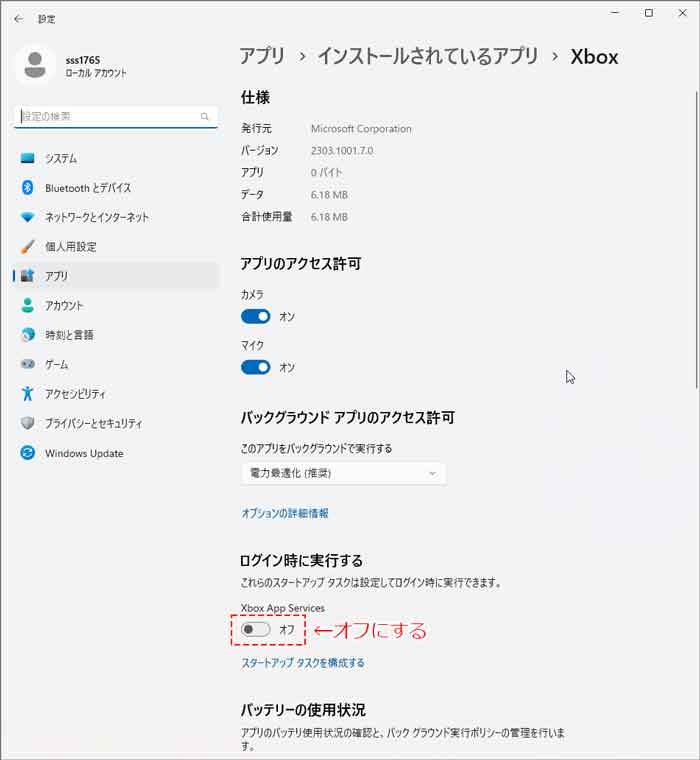Click publisher Microsoft Corporation text
The image size is (700, 760).
pos(361,129)
